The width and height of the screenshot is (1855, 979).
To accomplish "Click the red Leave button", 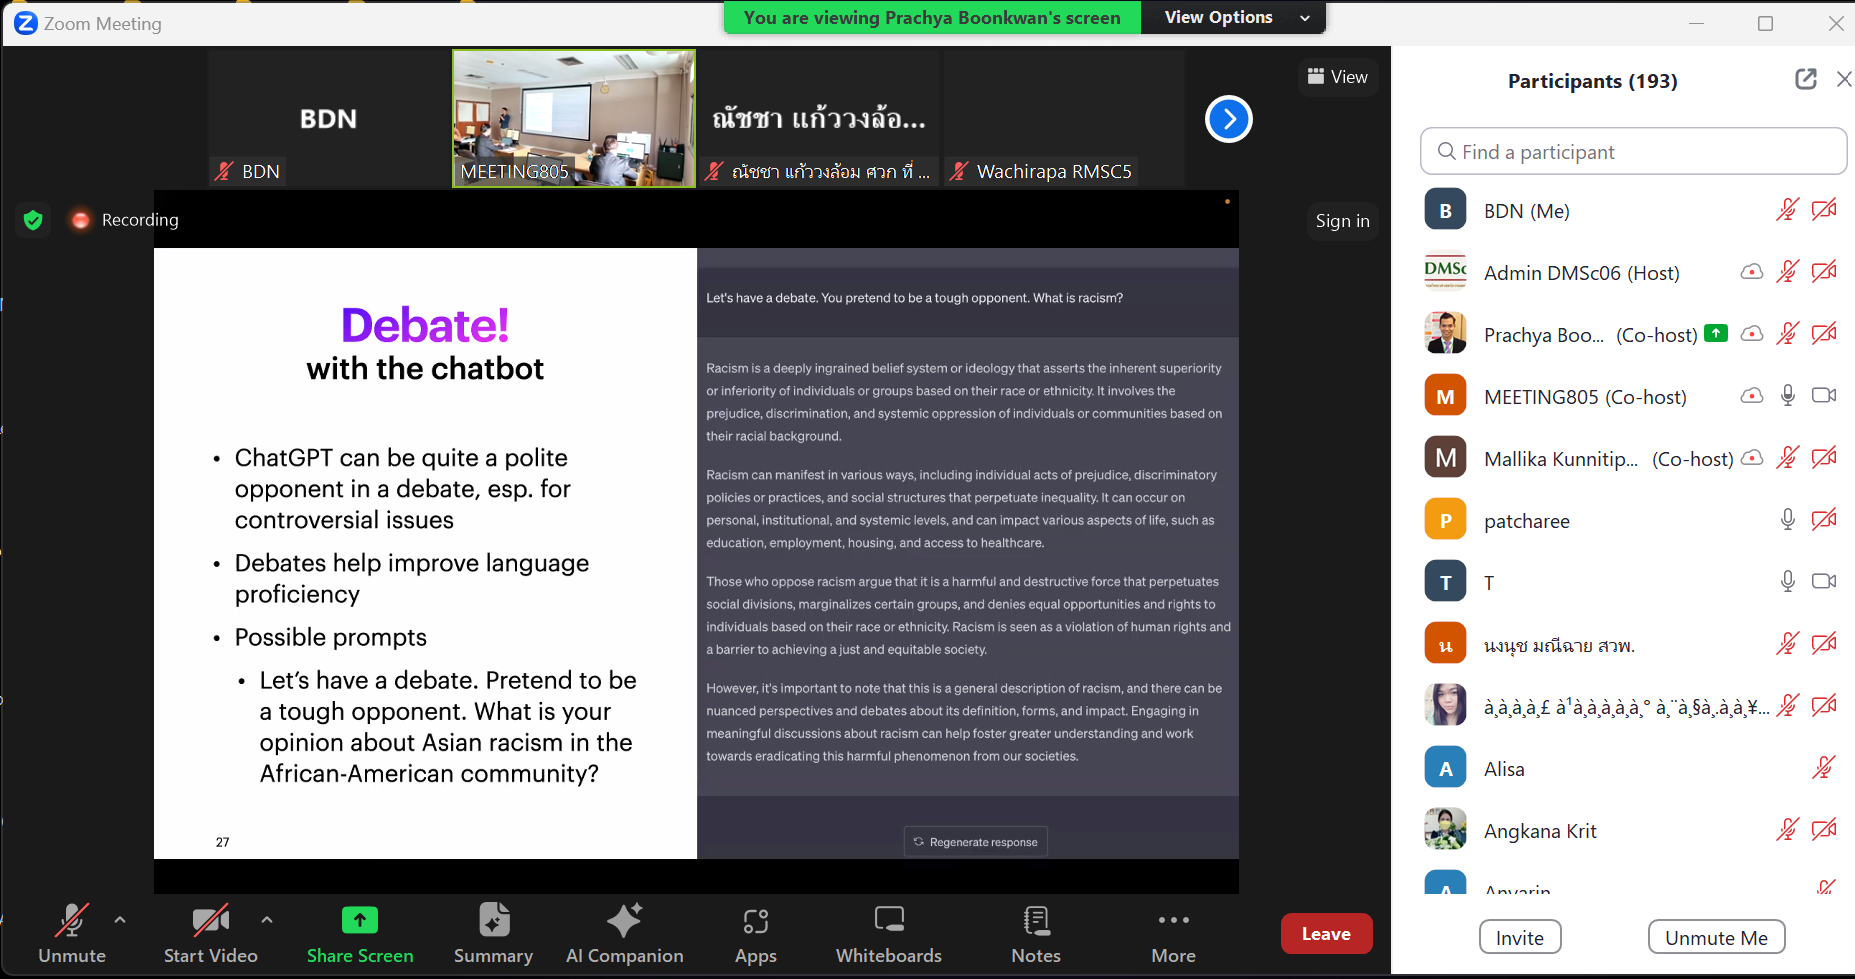I will (x=1326, y=934).
